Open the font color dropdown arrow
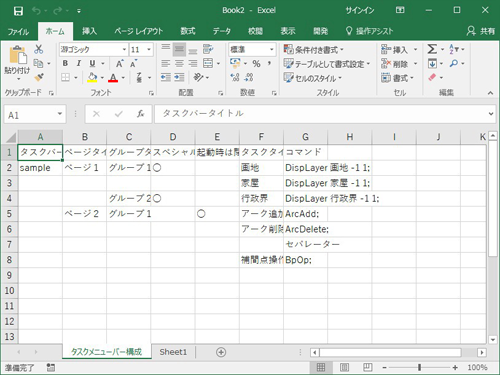500x375 pixels. coord(123,78)
